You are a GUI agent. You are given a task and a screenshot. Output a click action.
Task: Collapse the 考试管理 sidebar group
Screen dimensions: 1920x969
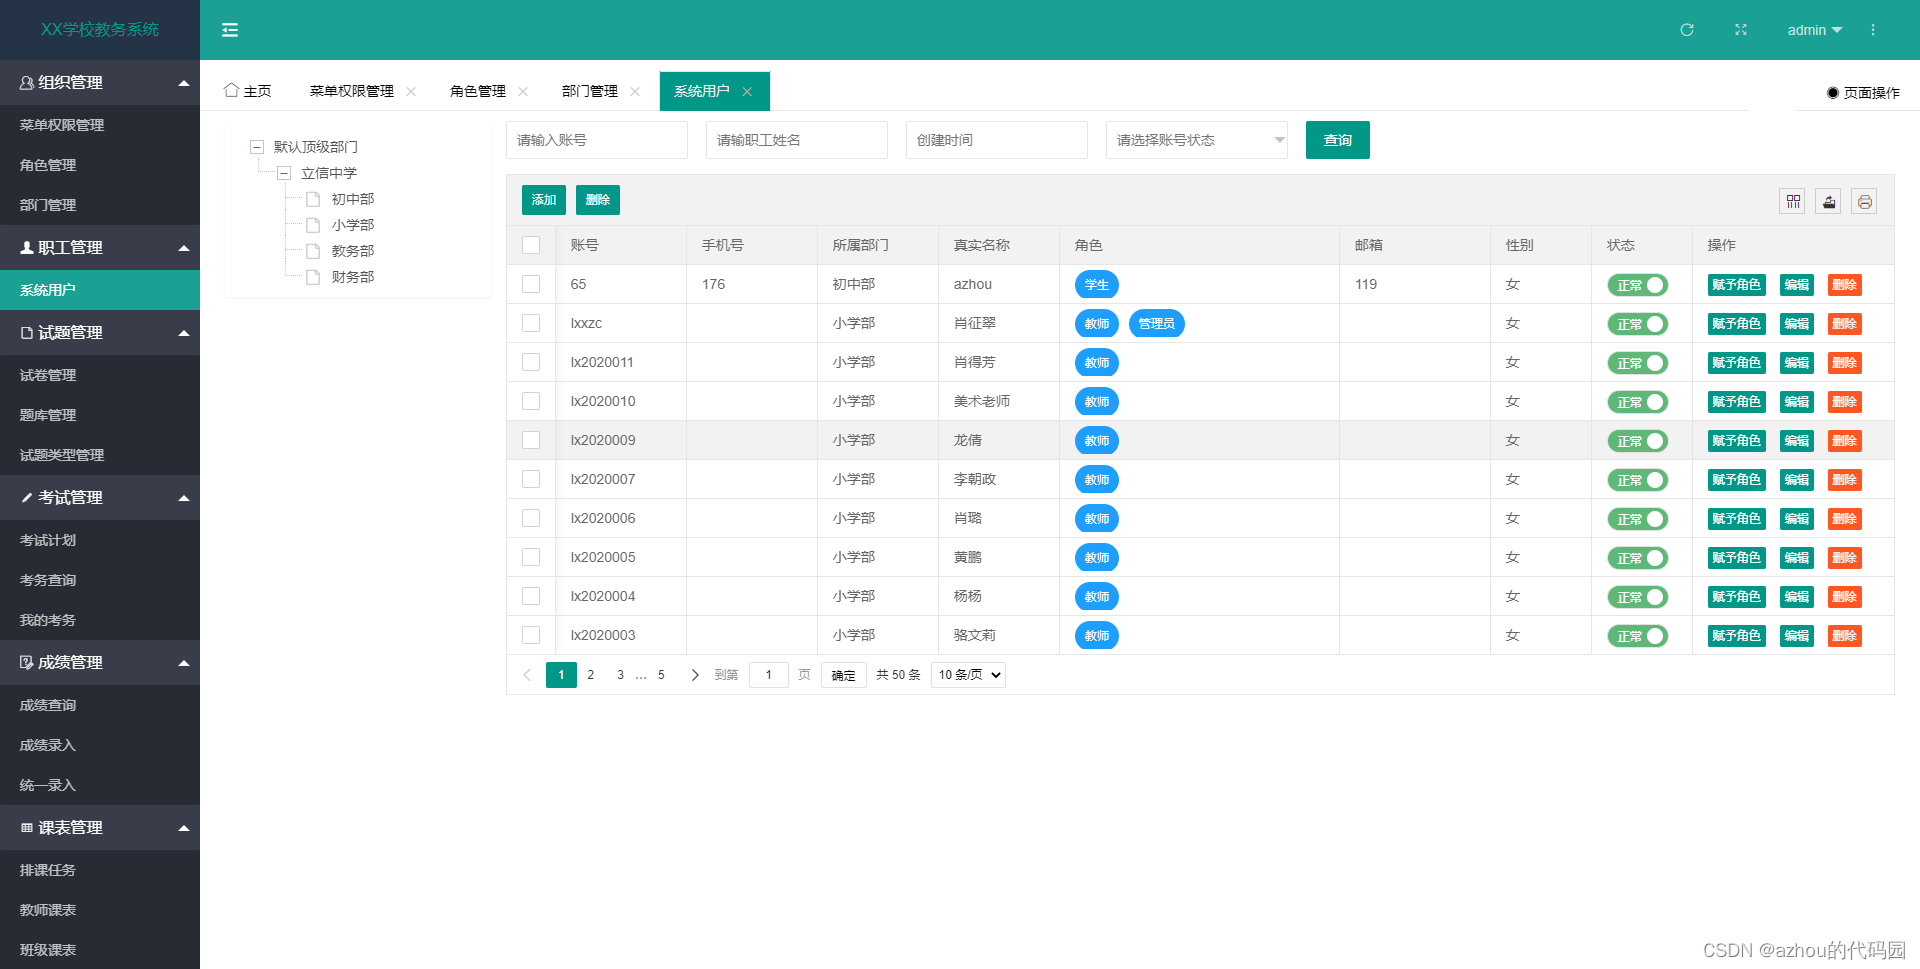(100, 497)
